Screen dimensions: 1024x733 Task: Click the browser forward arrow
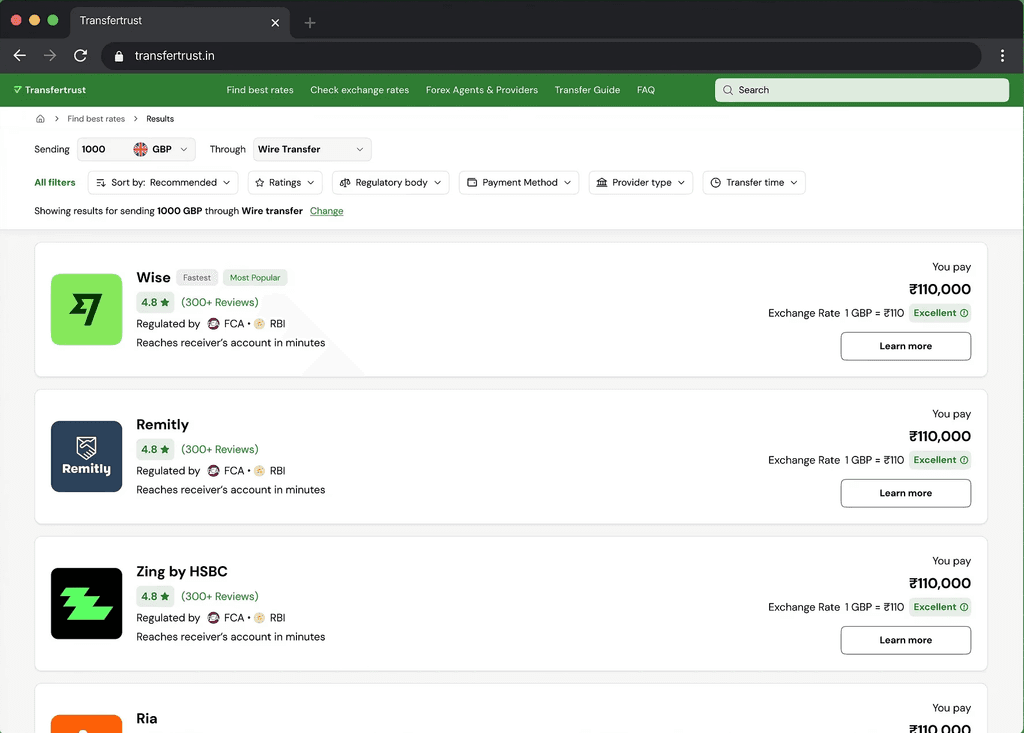pyautogui.click(x=50, y=56)
